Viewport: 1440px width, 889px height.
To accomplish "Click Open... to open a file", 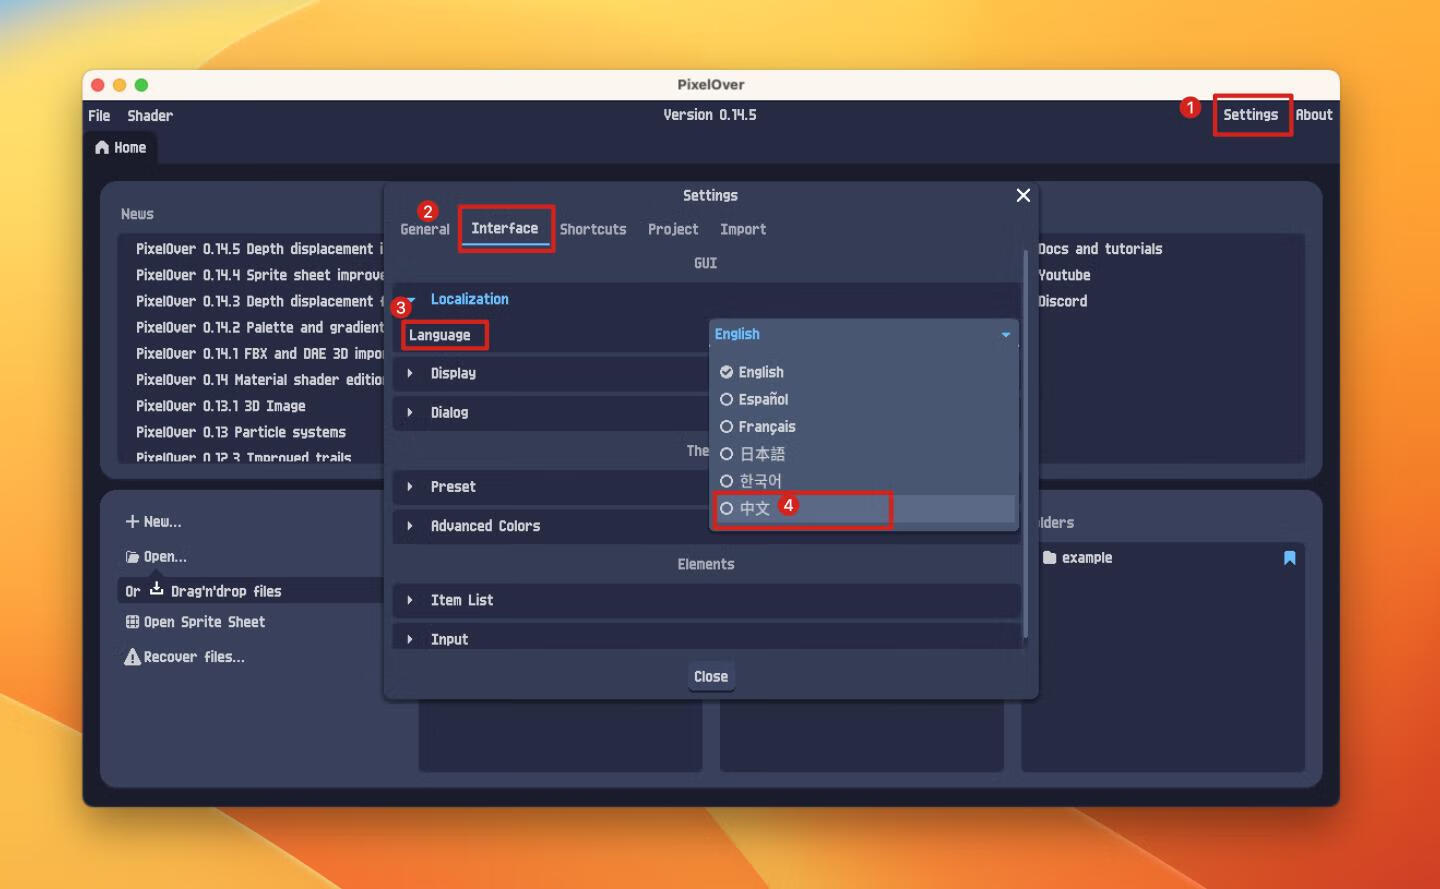I will tap(157, 557).
